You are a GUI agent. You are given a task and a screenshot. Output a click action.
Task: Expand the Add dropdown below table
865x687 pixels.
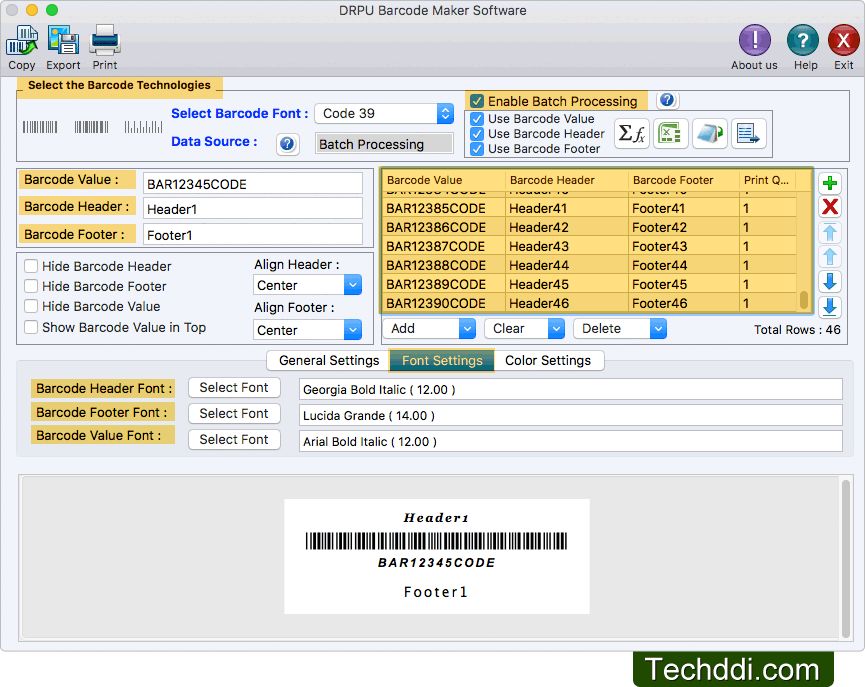(429, 328)
